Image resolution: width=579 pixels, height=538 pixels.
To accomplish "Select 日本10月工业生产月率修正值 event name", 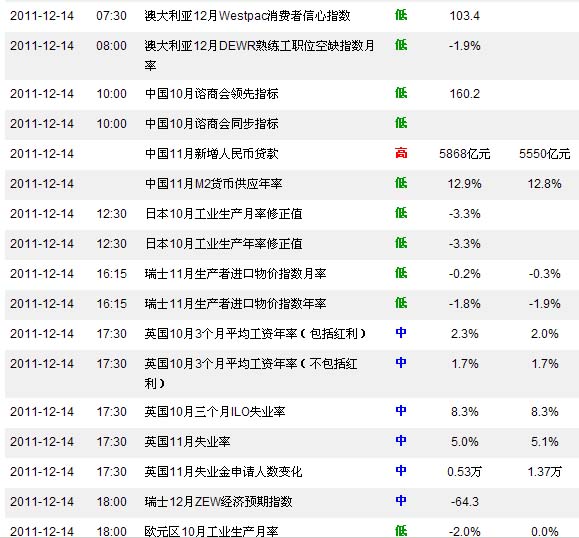I will [x=224, y=213].
